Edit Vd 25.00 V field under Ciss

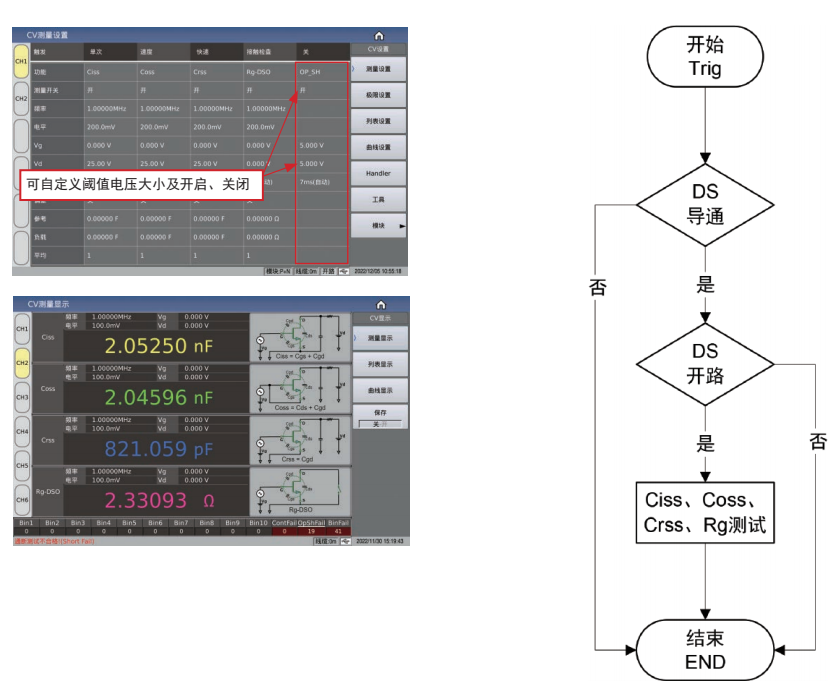pyautogui.click(x=109, y=163)
